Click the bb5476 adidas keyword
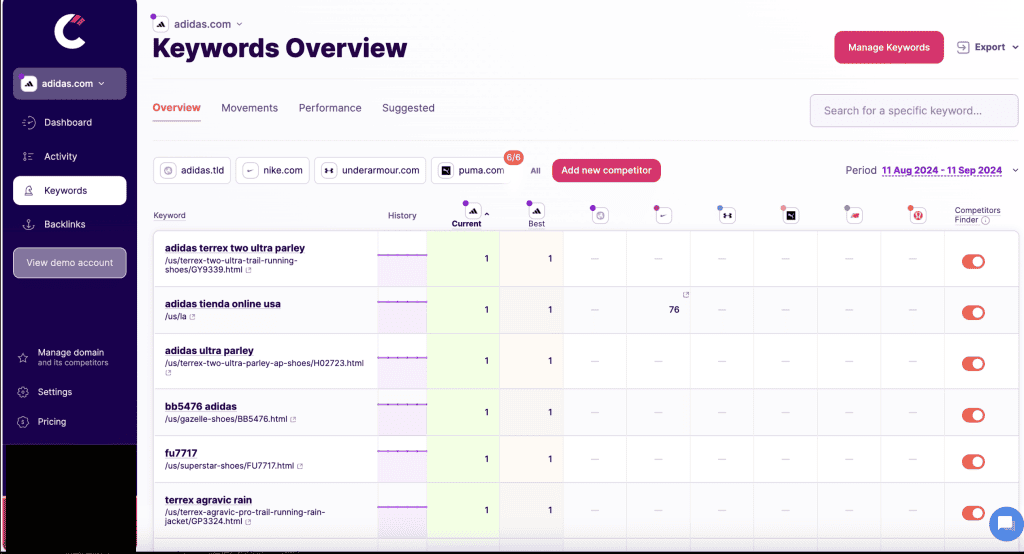This screenshot has width=1024, height=554. point(200,406)
